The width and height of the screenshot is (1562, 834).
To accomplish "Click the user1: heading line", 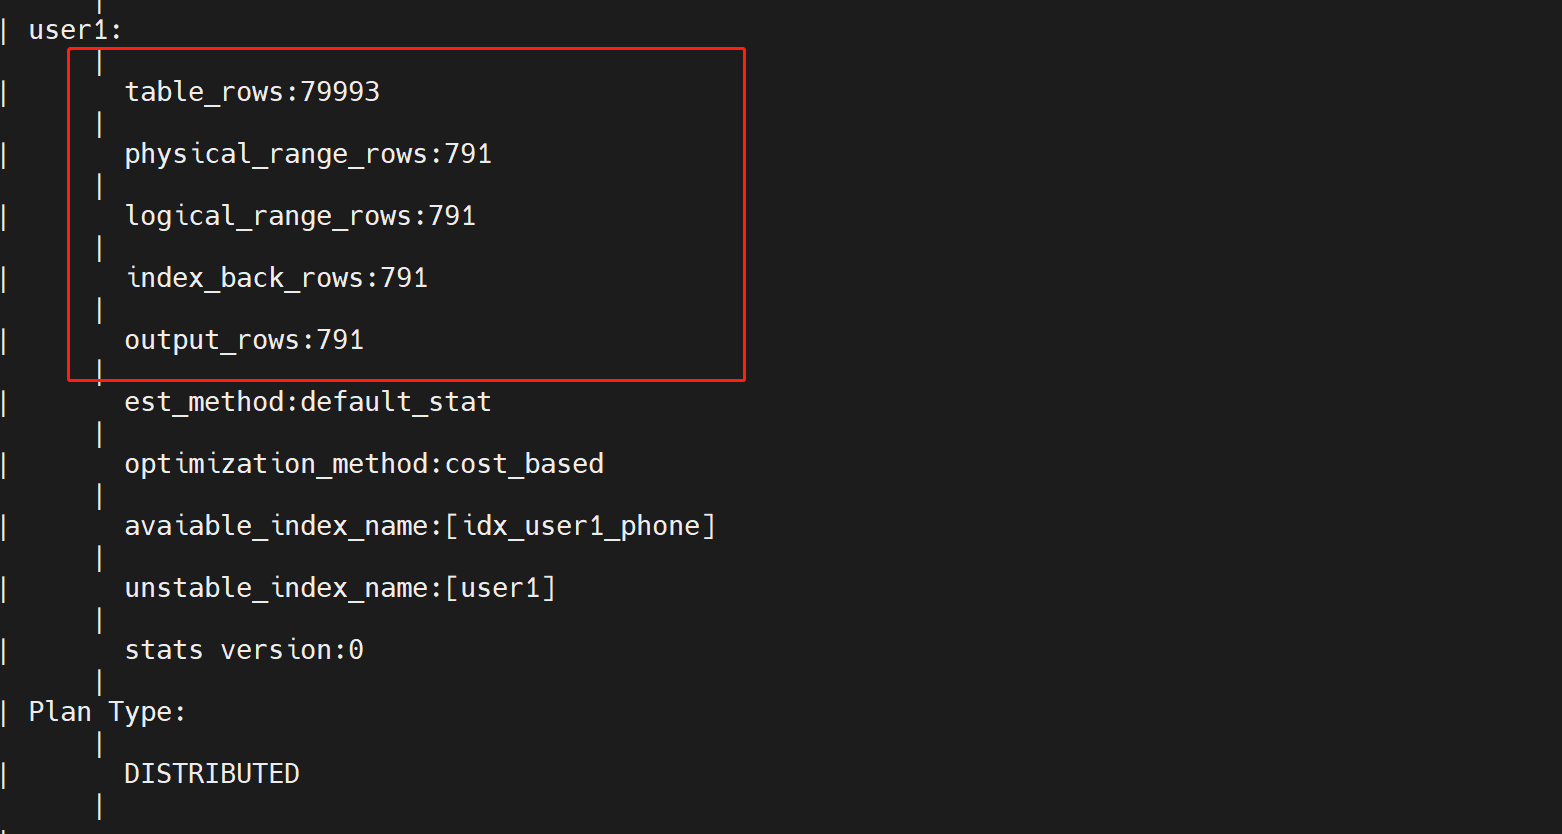I will click(x=75, y=30).
